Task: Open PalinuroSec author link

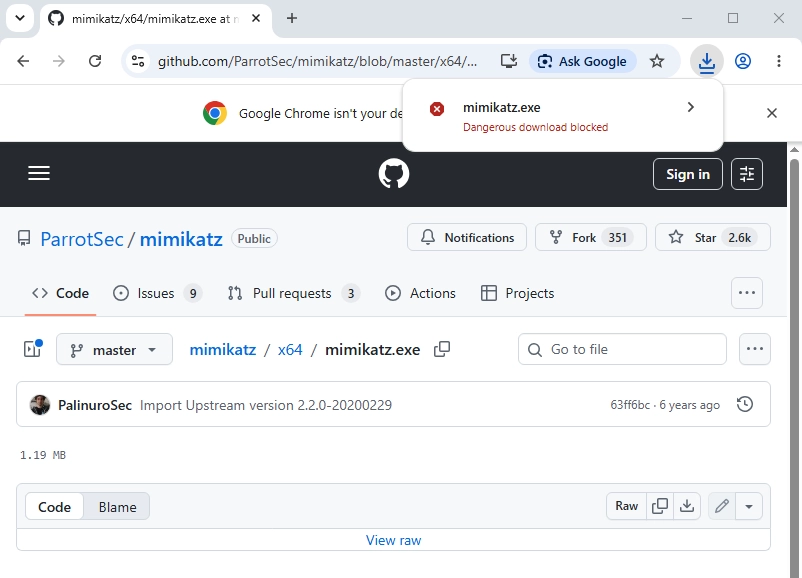Action: [95, 405]
